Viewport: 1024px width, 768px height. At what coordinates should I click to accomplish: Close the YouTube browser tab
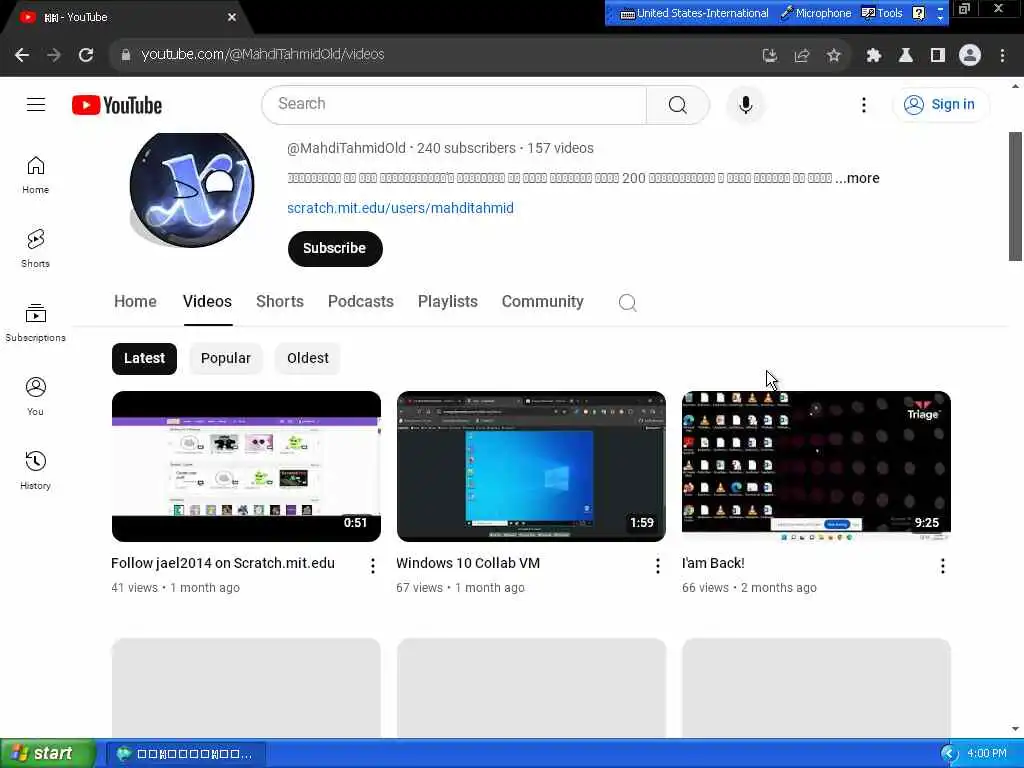pyautogui.click(x=232, y=18)
